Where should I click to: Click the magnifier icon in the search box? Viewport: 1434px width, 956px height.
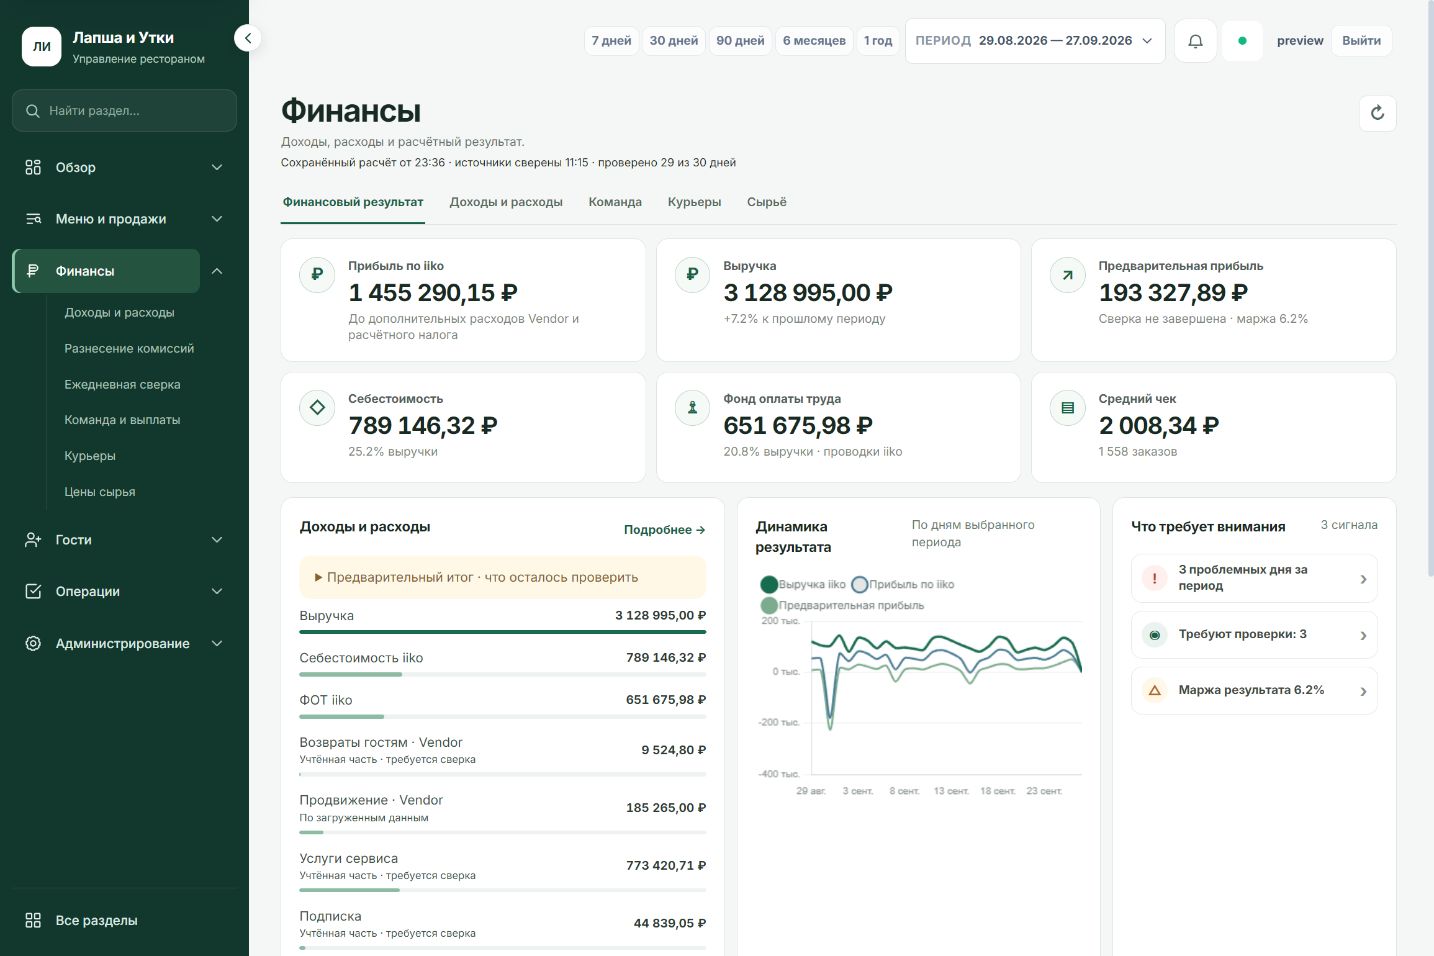[x=33, y=111]
